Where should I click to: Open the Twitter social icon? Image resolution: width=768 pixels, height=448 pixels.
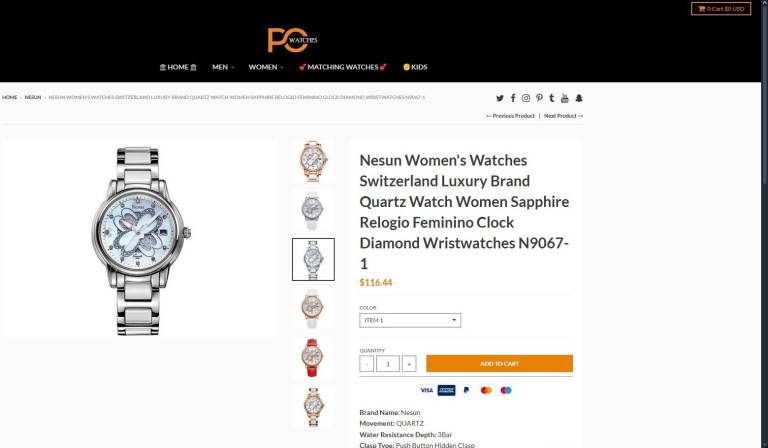[x=500, y=98]
